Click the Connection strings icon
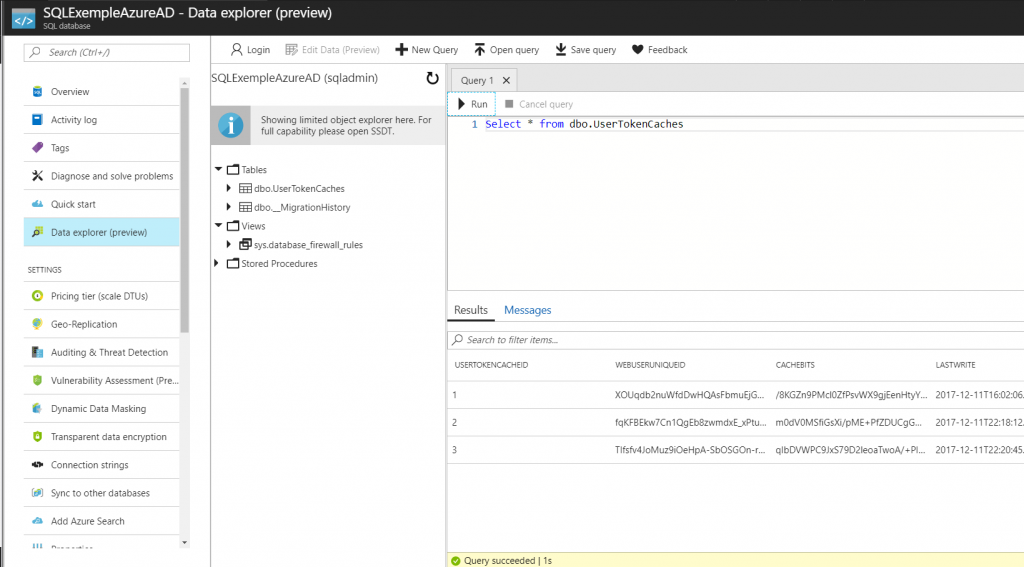1024x567 pixels. [x=37, y=464]
